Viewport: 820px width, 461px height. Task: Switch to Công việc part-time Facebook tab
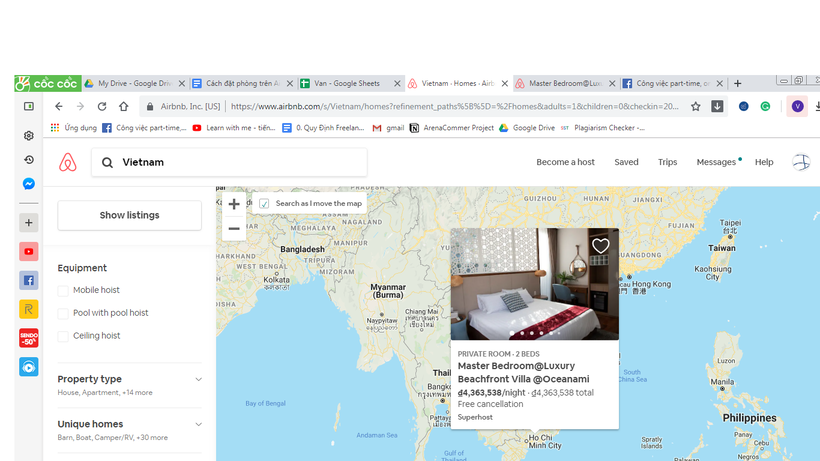point(672,84)
